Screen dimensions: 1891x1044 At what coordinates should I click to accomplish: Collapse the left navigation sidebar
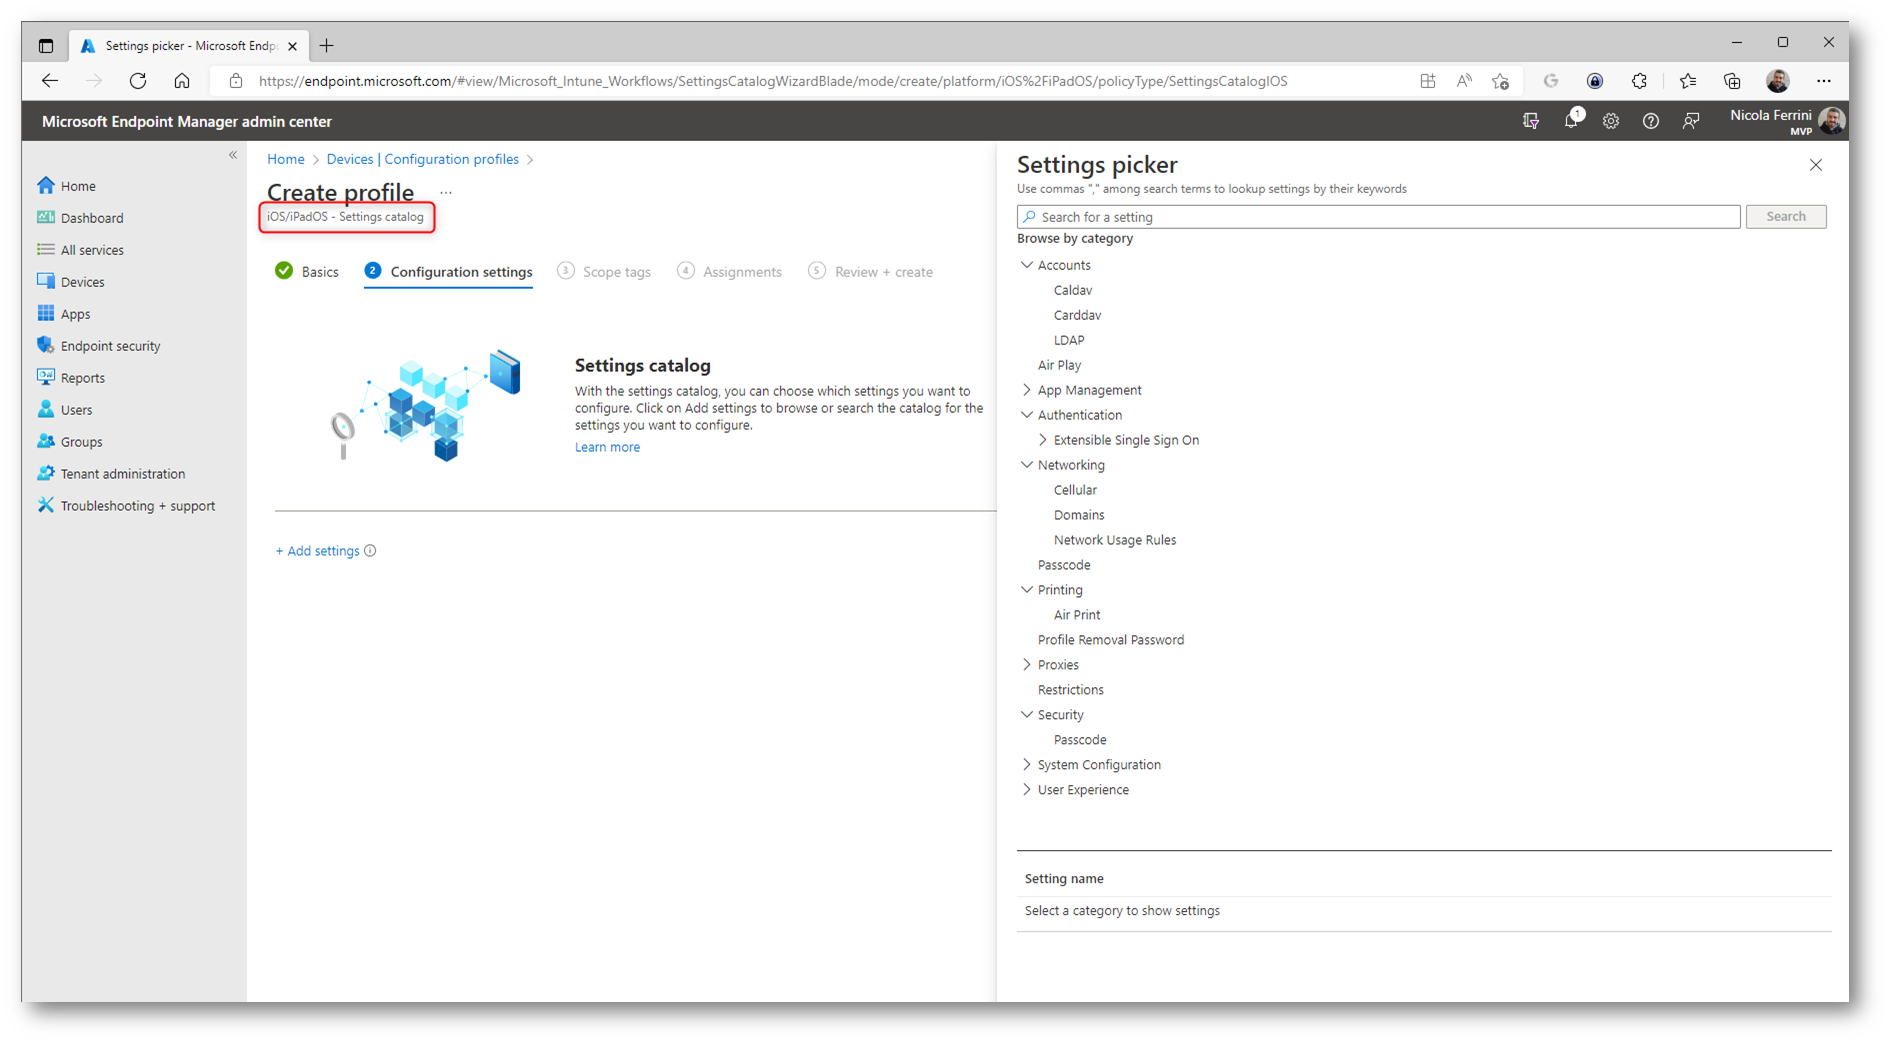tap(233, 155)
